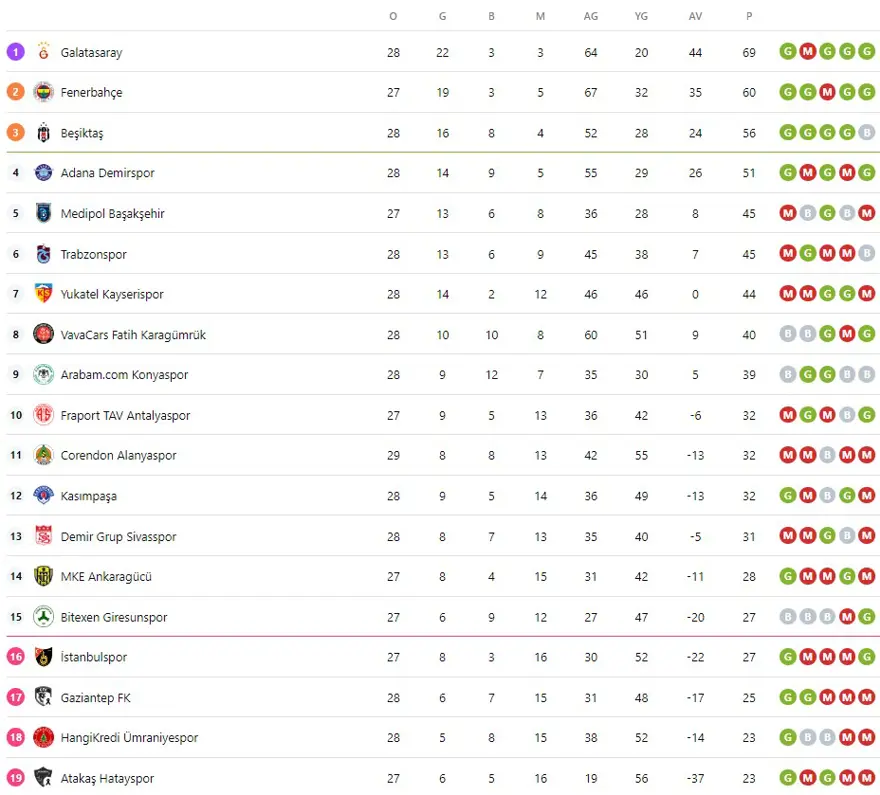Click the Fenerbahçe club crest
The width and height of the screenshot is (880, 795).
(43, 92)
